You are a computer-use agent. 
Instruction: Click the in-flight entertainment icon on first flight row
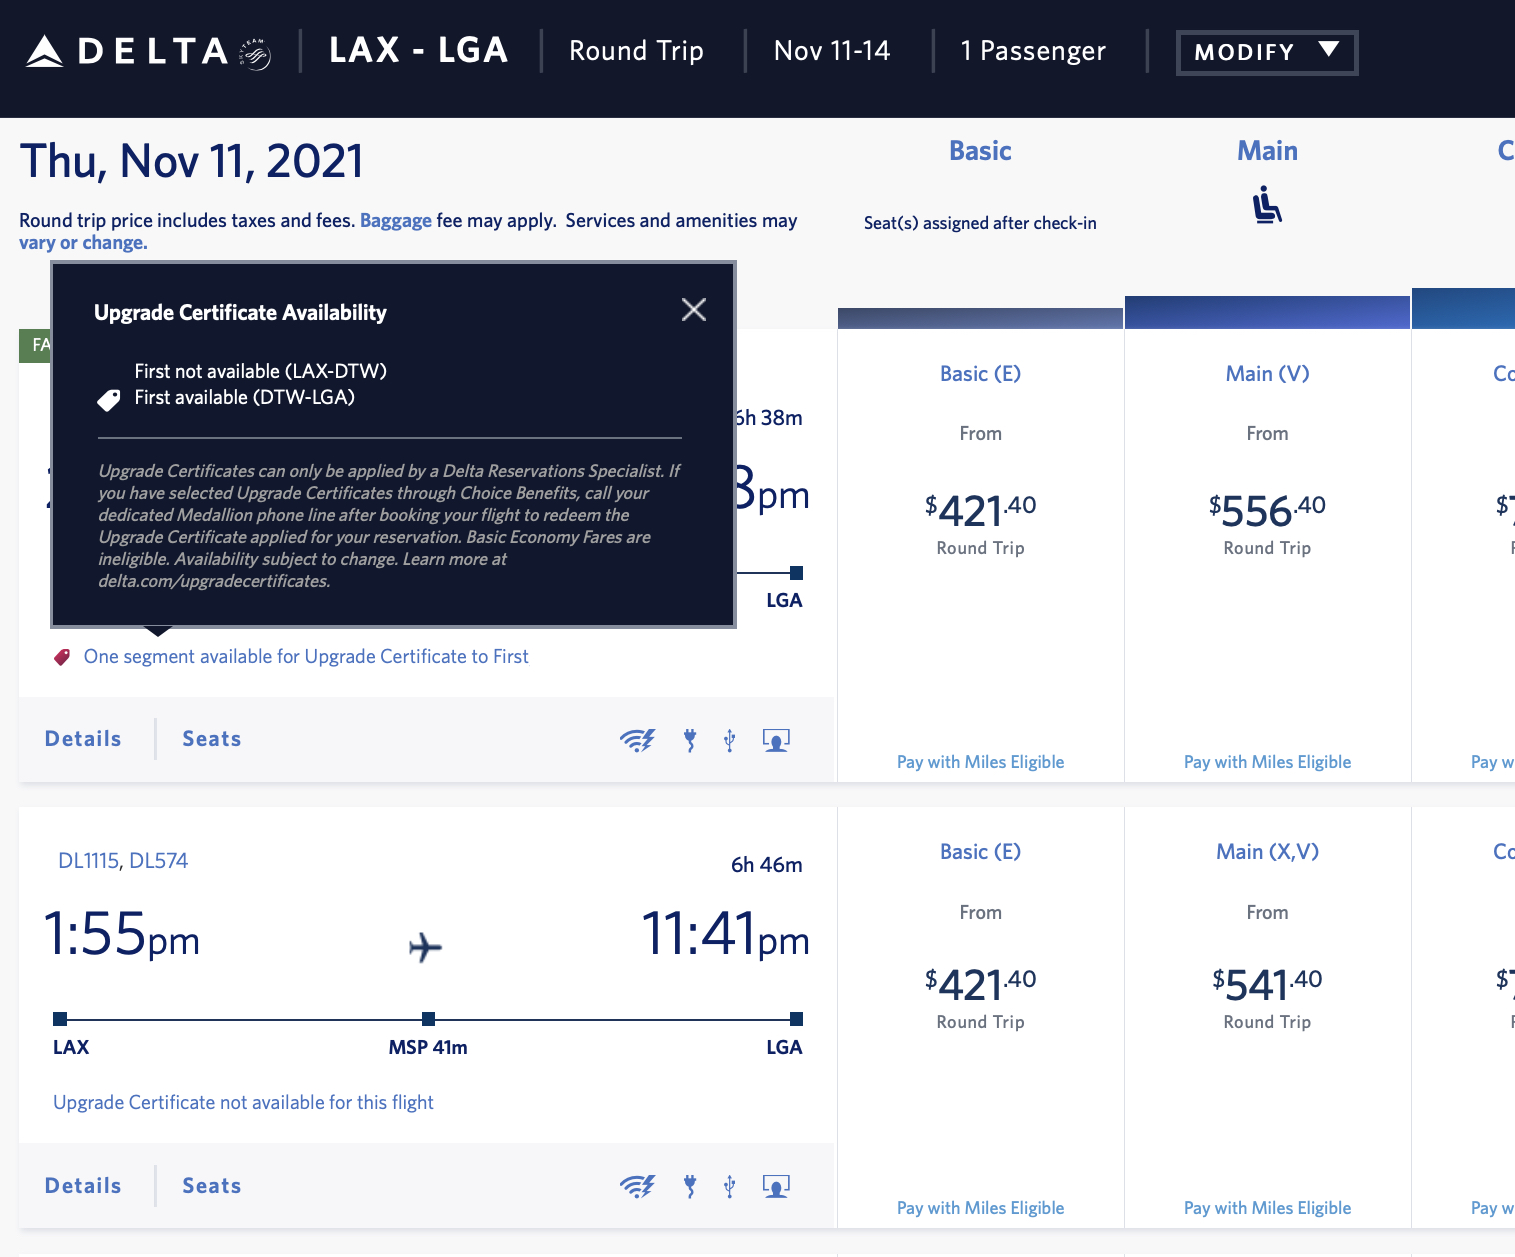tap(776, 739)
